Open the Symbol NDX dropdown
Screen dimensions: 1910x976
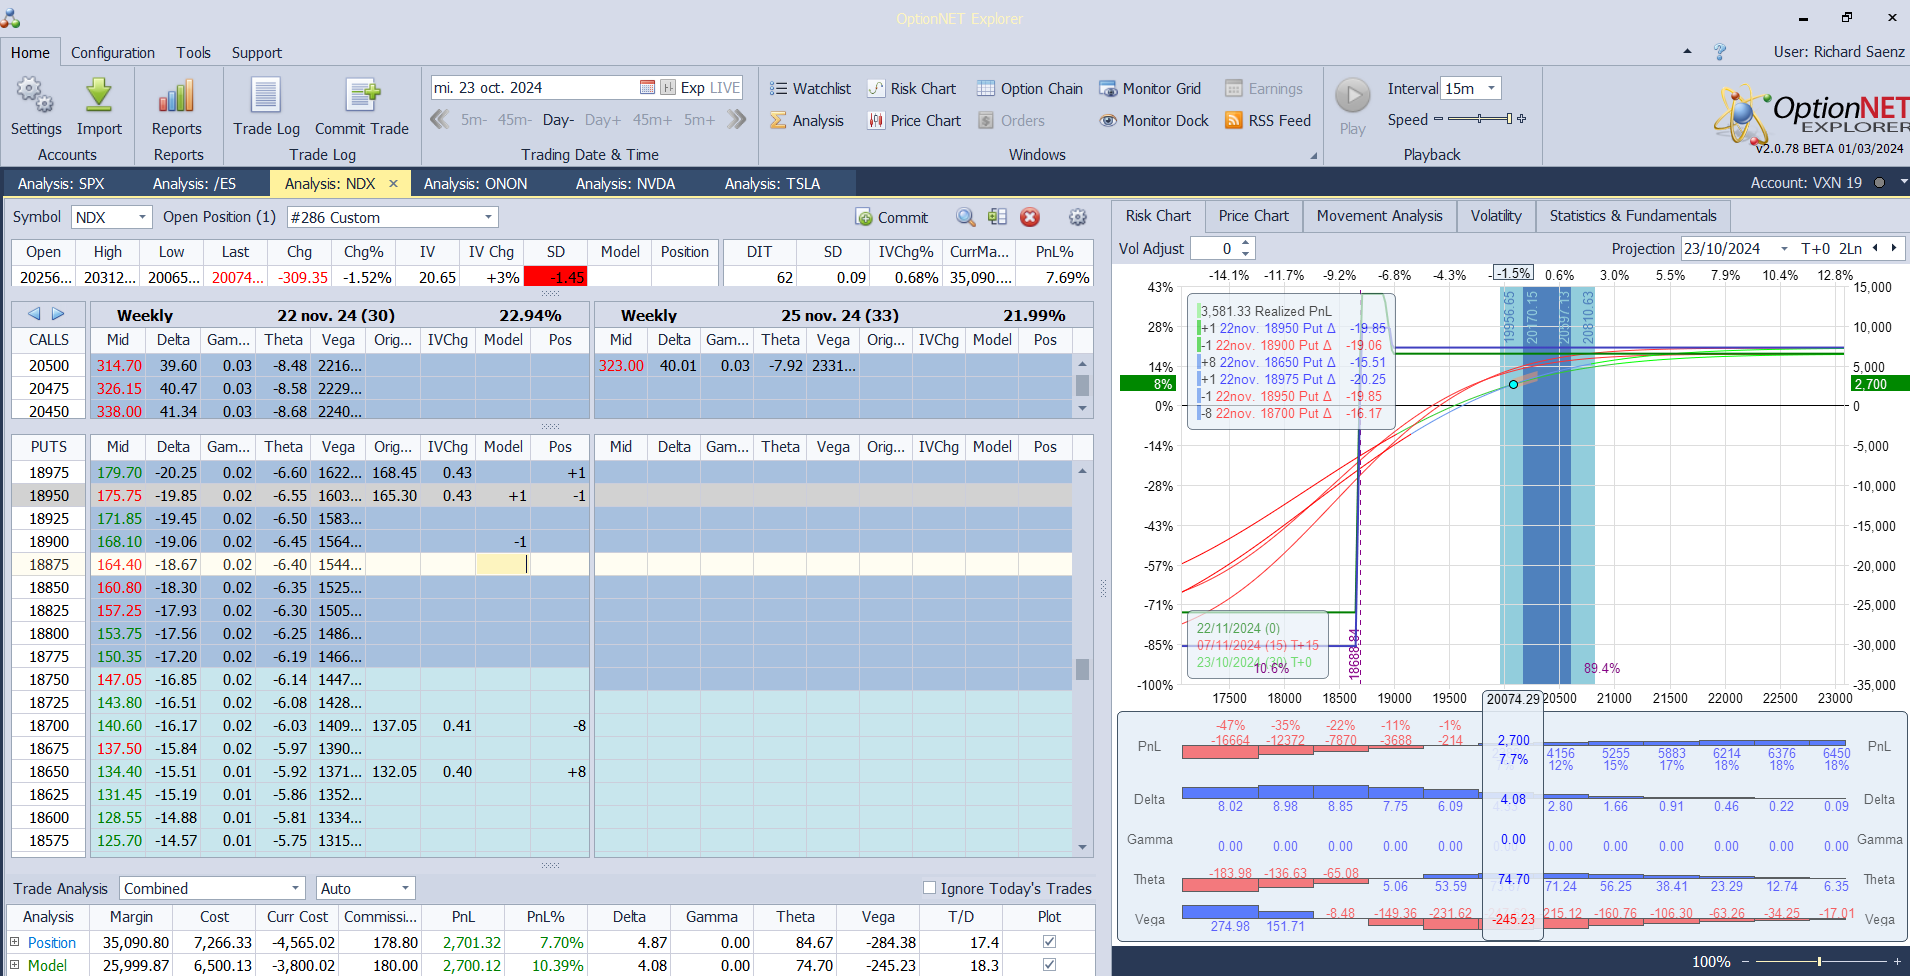pyautogui.click(x=142, y=217)
